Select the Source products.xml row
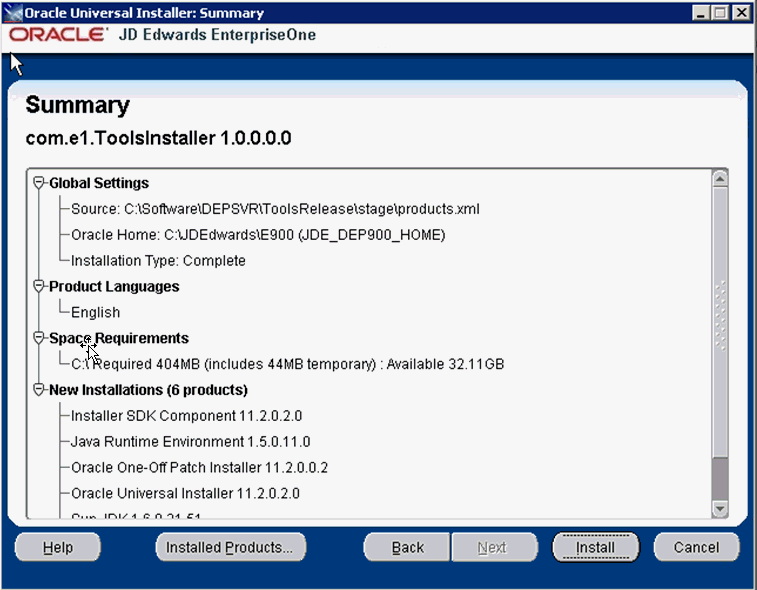 tap(275, 209)
